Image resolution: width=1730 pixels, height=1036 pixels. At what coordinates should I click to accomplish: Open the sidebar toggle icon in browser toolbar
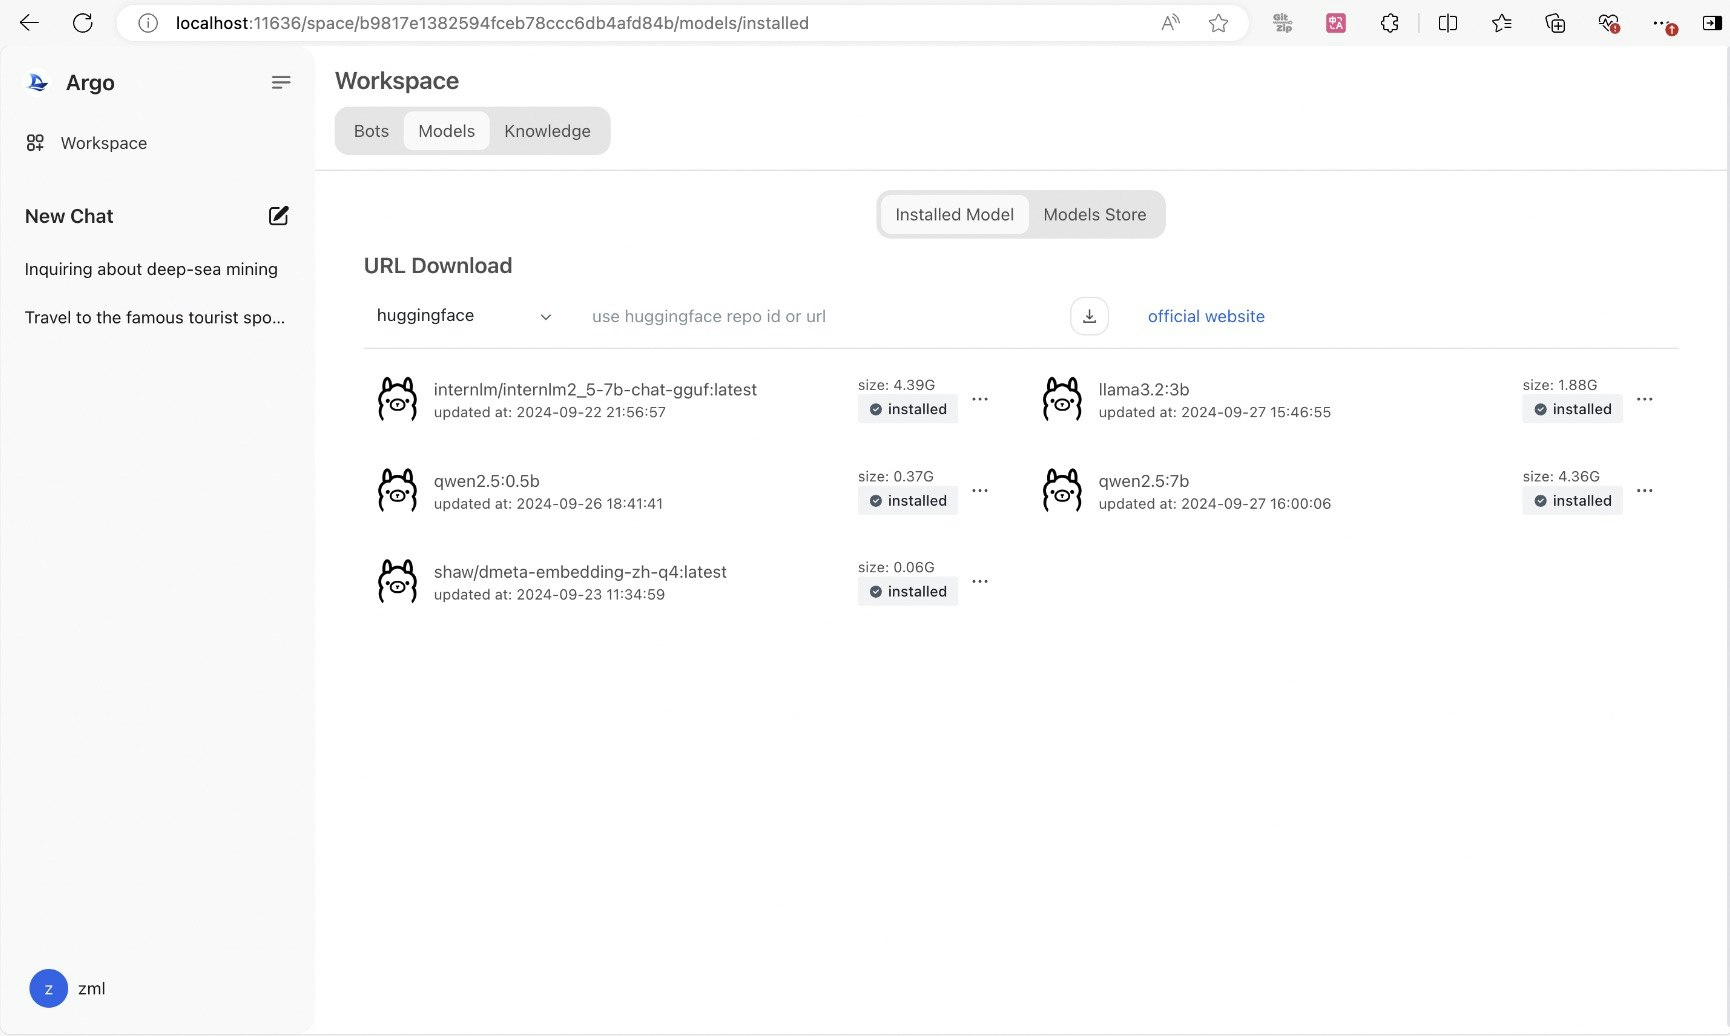[1711, 23]
